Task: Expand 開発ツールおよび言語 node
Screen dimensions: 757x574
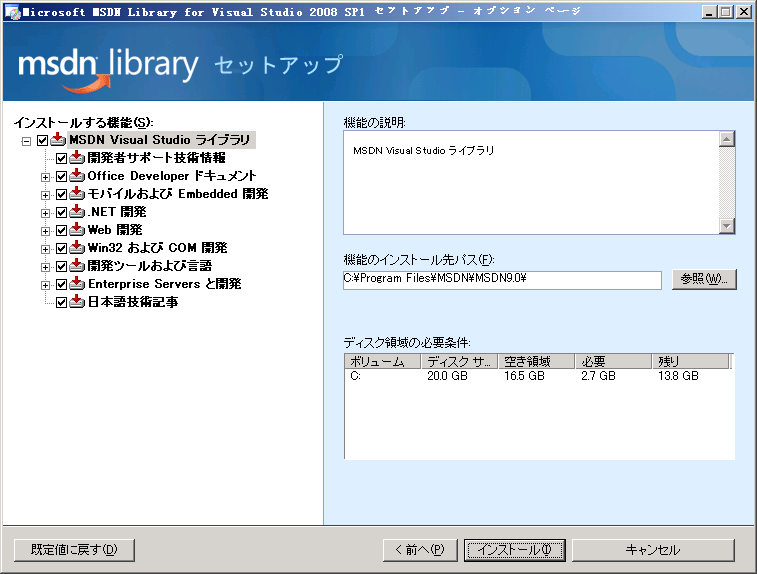Action: [x=45, y=267]
